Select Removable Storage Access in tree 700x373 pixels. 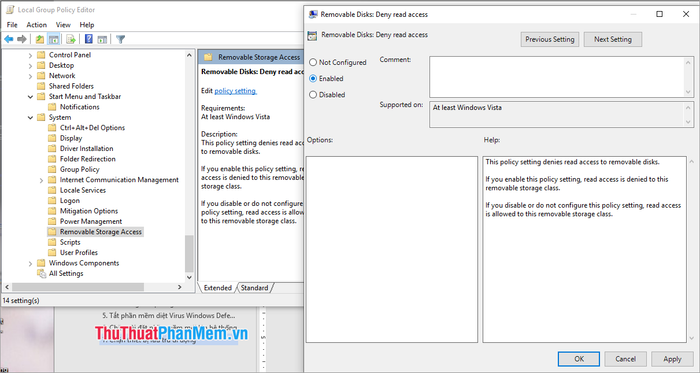(100, 232)
